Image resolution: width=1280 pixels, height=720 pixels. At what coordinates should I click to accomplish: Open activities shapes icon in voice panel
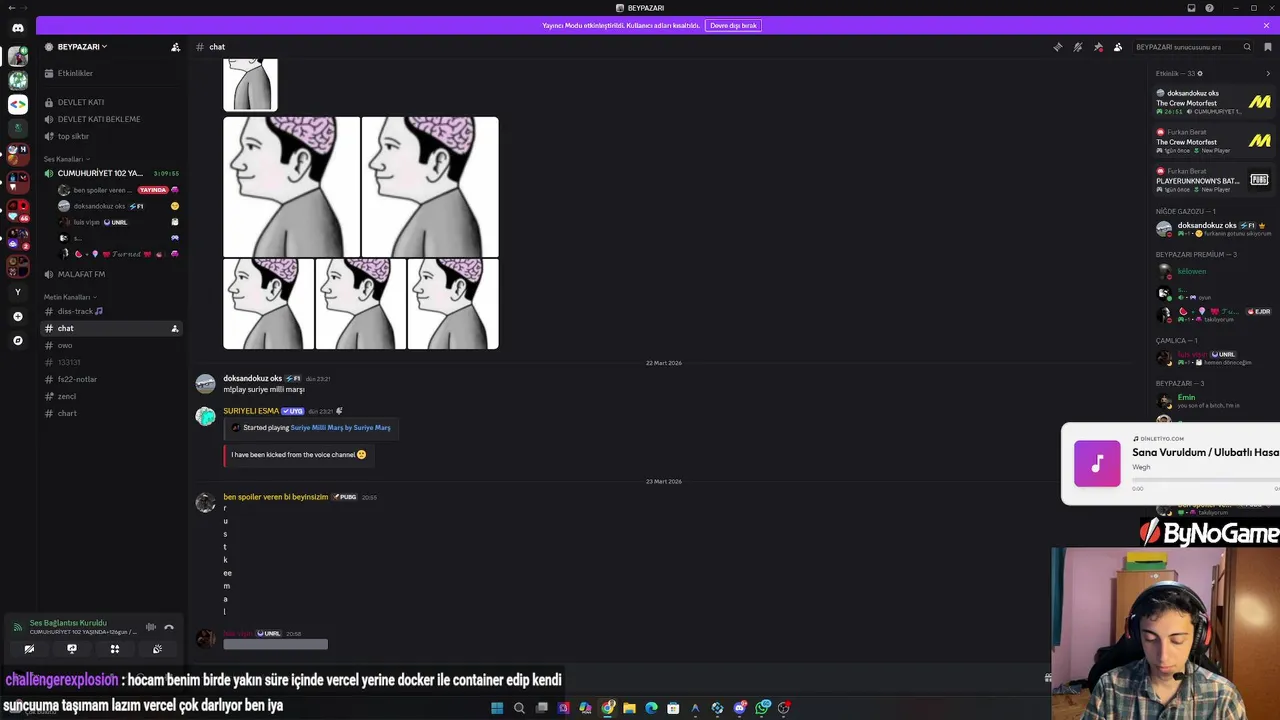click(x=115, y=649)
